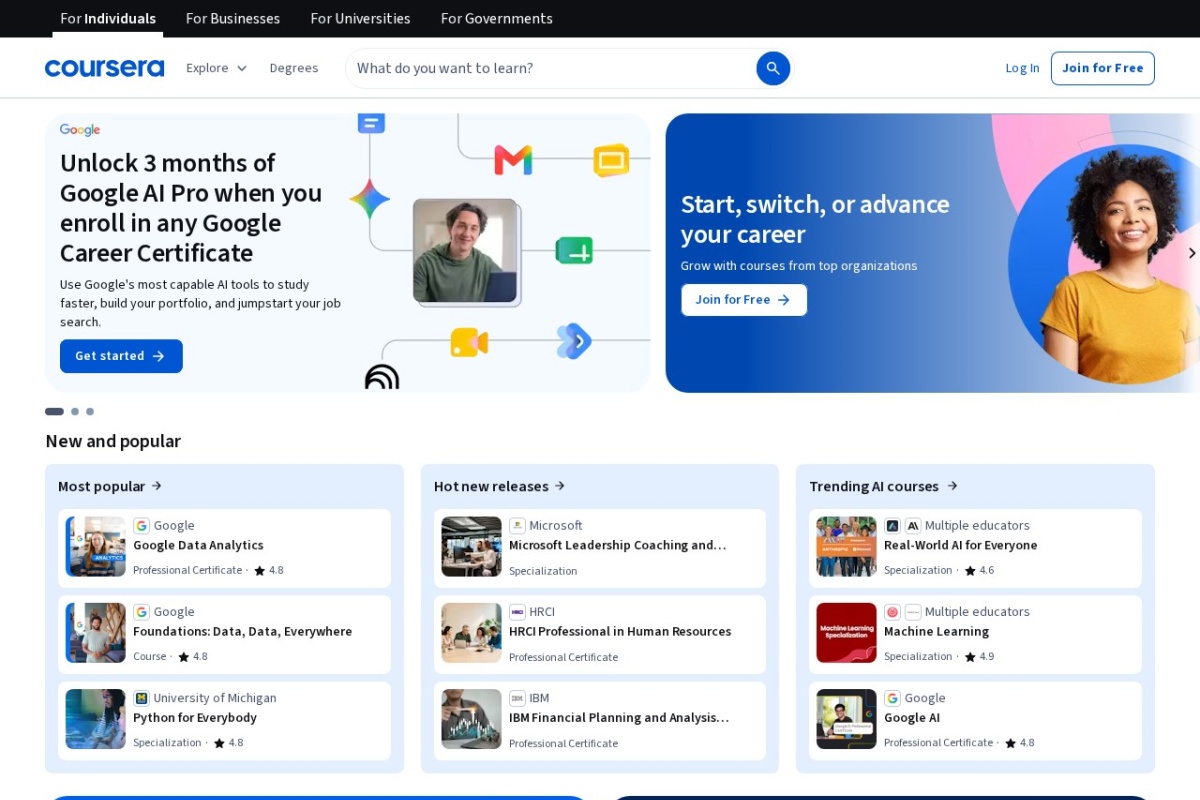Image resolution: width=1200 pixels, height=800 pixels.
Task: Select the first carousel indicator dot
Action: 54,412
